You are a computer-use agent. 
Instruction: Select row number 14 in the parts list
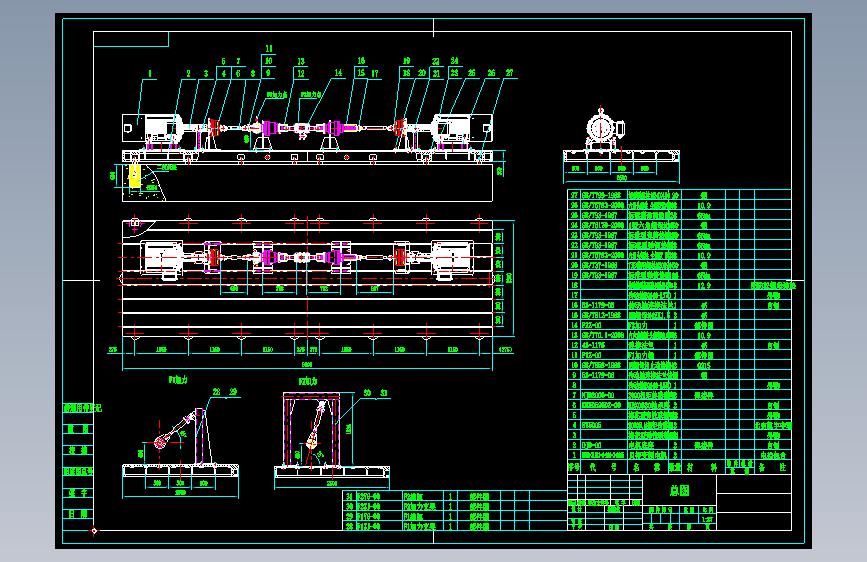[x=574, y=325]
